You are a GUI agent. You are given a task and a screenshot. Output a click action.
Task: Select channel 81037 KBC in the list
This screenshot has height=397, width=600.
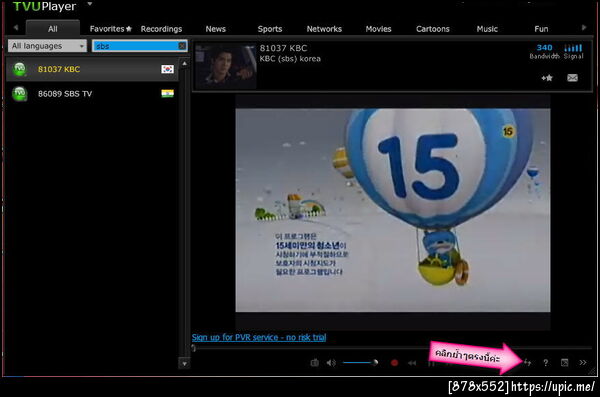[92, 69]
